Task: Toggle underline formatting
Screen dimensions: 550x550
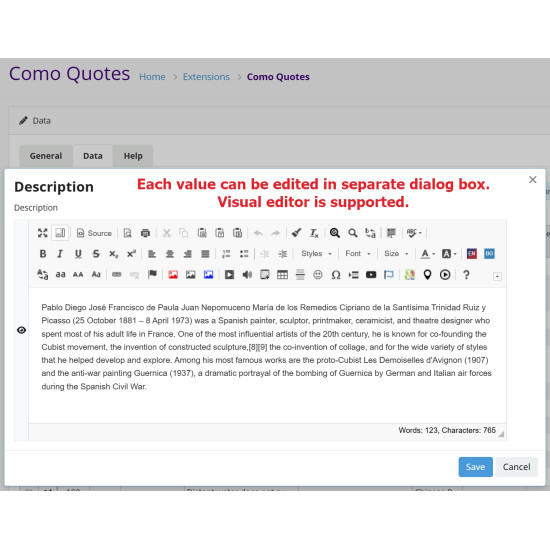Action: click(78, 254)
